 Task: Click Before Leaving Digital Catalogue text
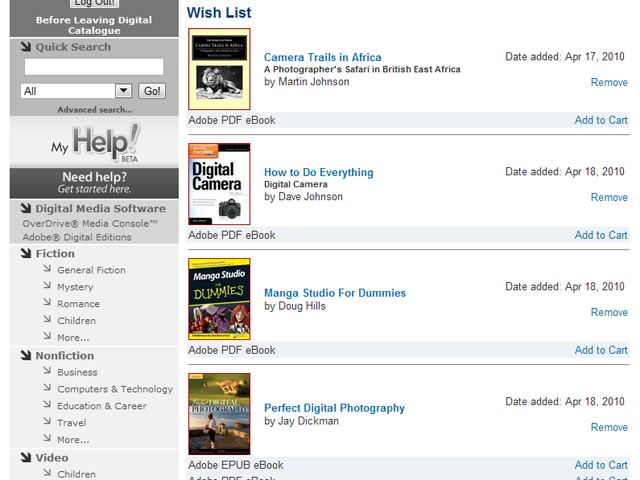click(94, 25)
